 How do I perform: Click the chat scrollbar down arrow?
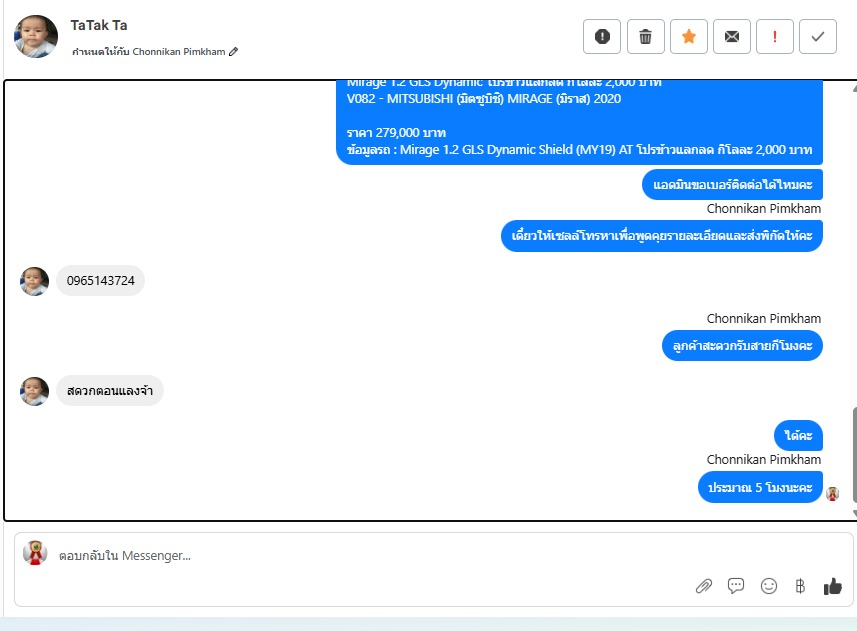[x=854, y=514]
